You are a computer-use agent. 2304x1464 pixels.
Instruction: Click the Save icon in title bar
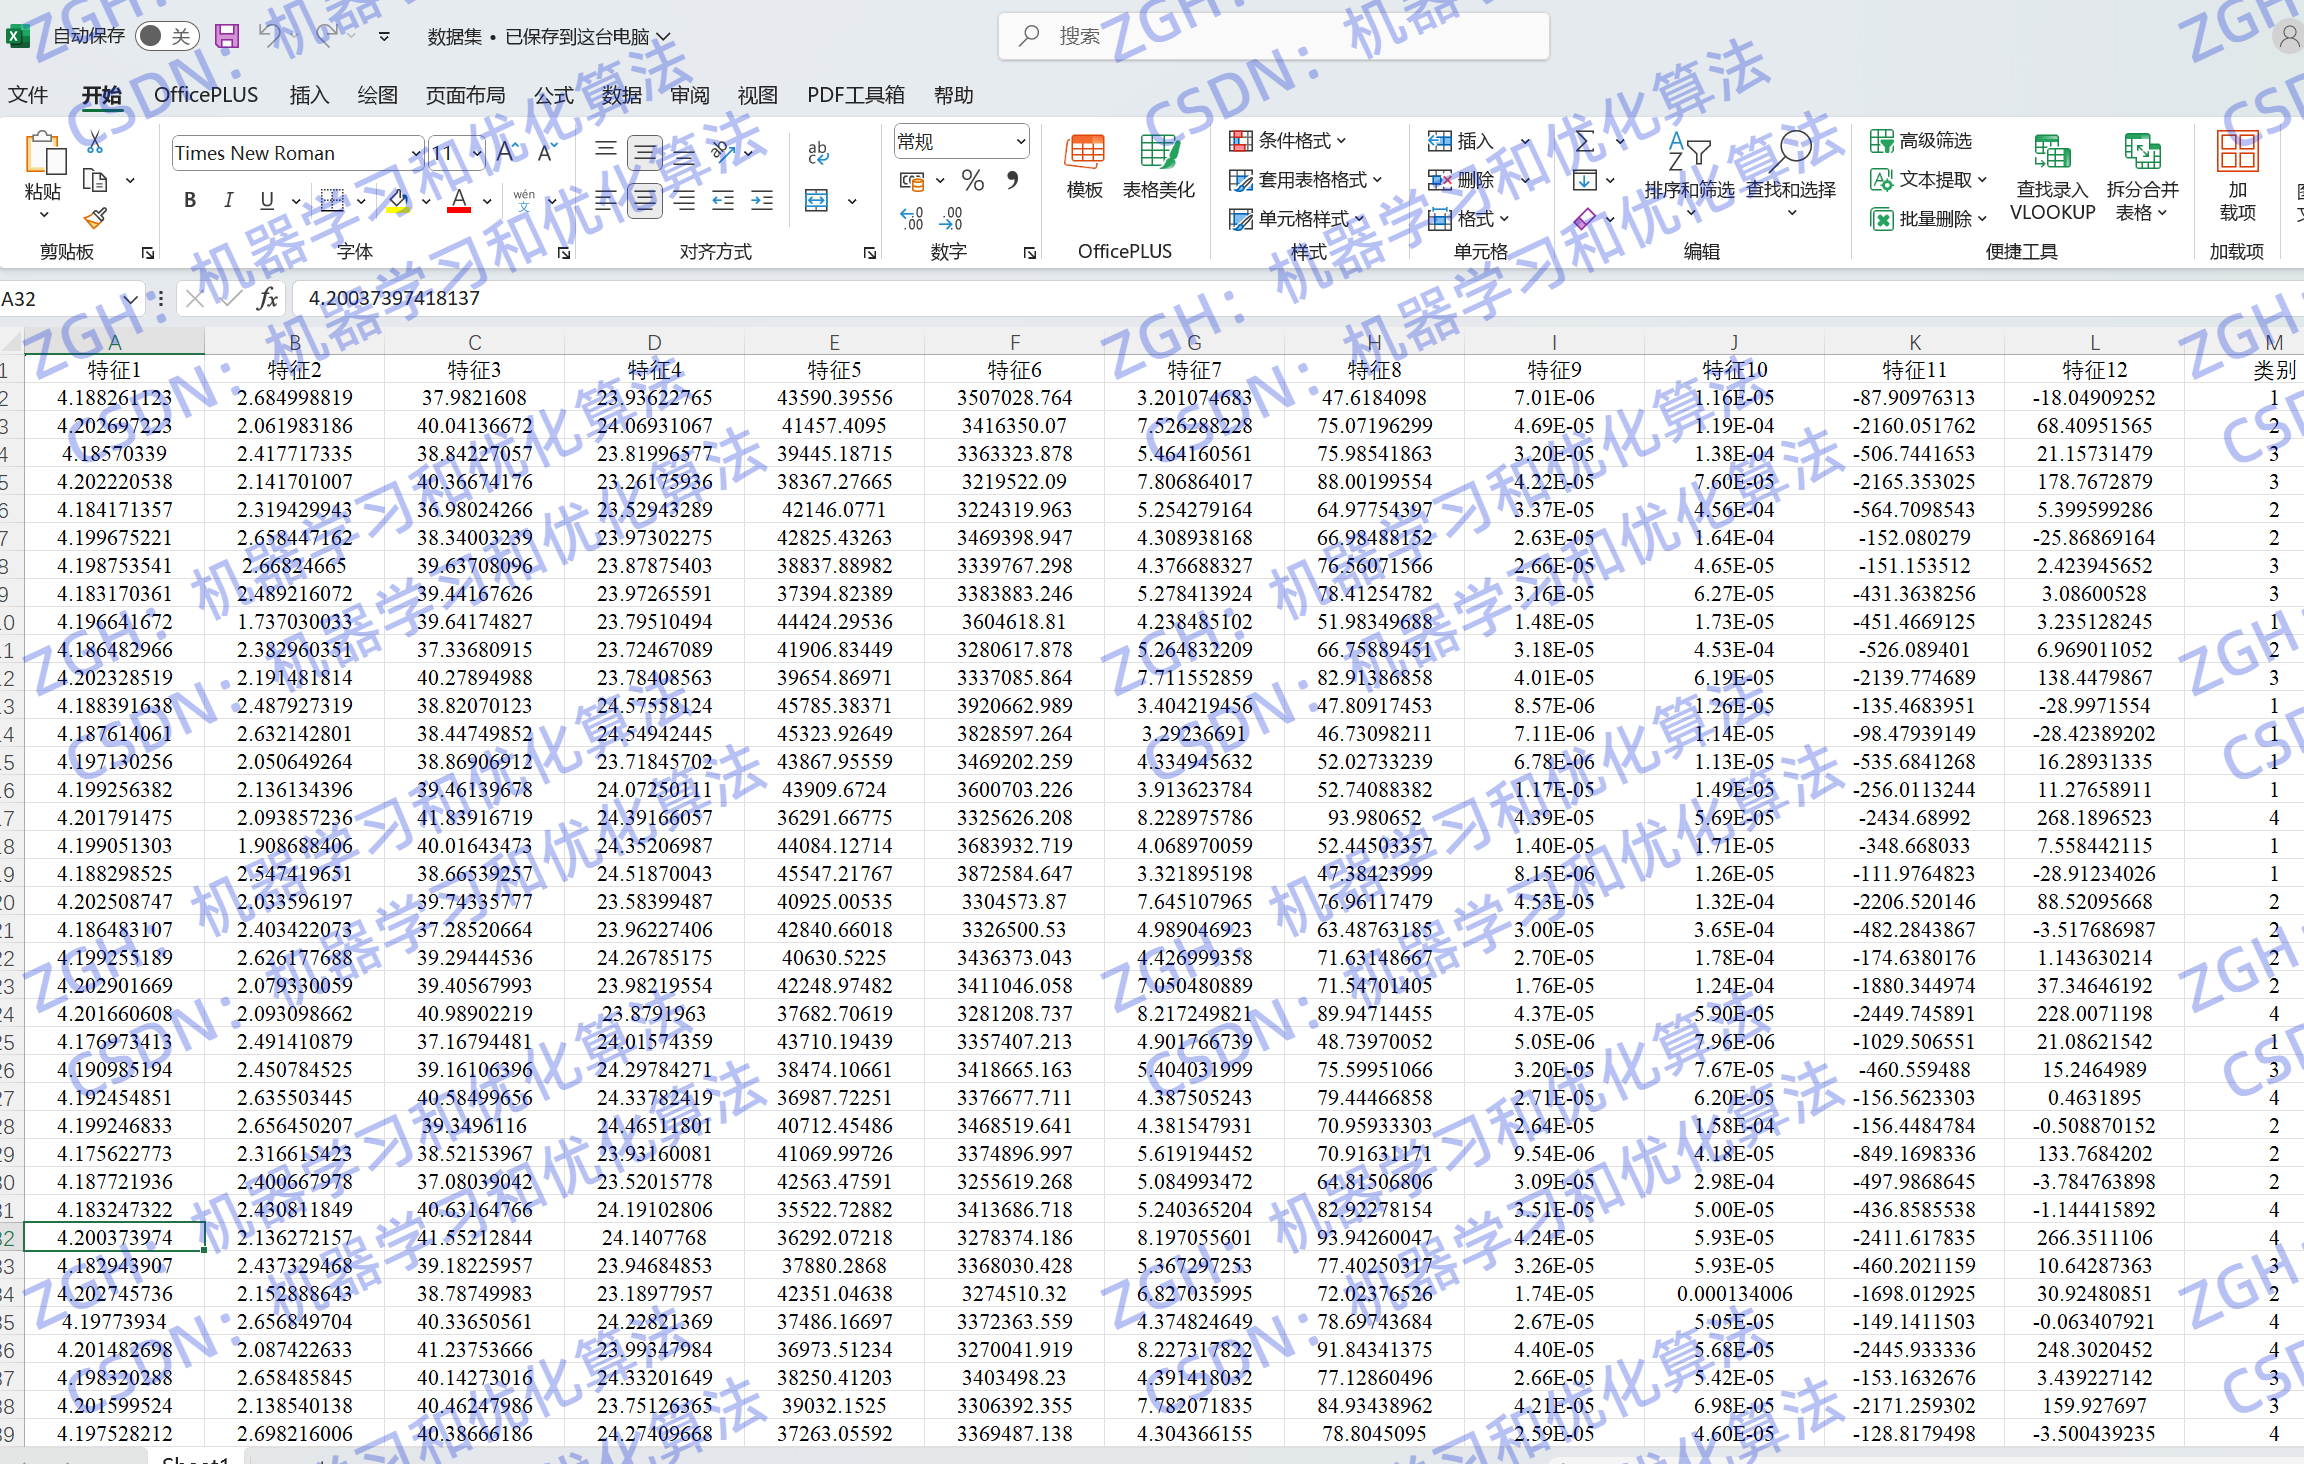click(227, 36)
